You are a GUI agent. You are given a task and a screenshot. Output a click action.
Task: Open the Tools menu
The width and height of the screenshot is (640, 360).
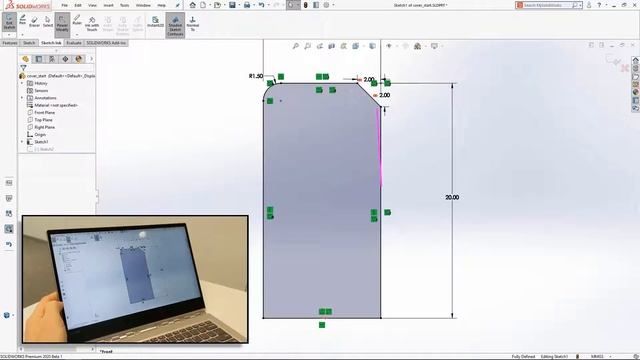click(x=124, y=5)
